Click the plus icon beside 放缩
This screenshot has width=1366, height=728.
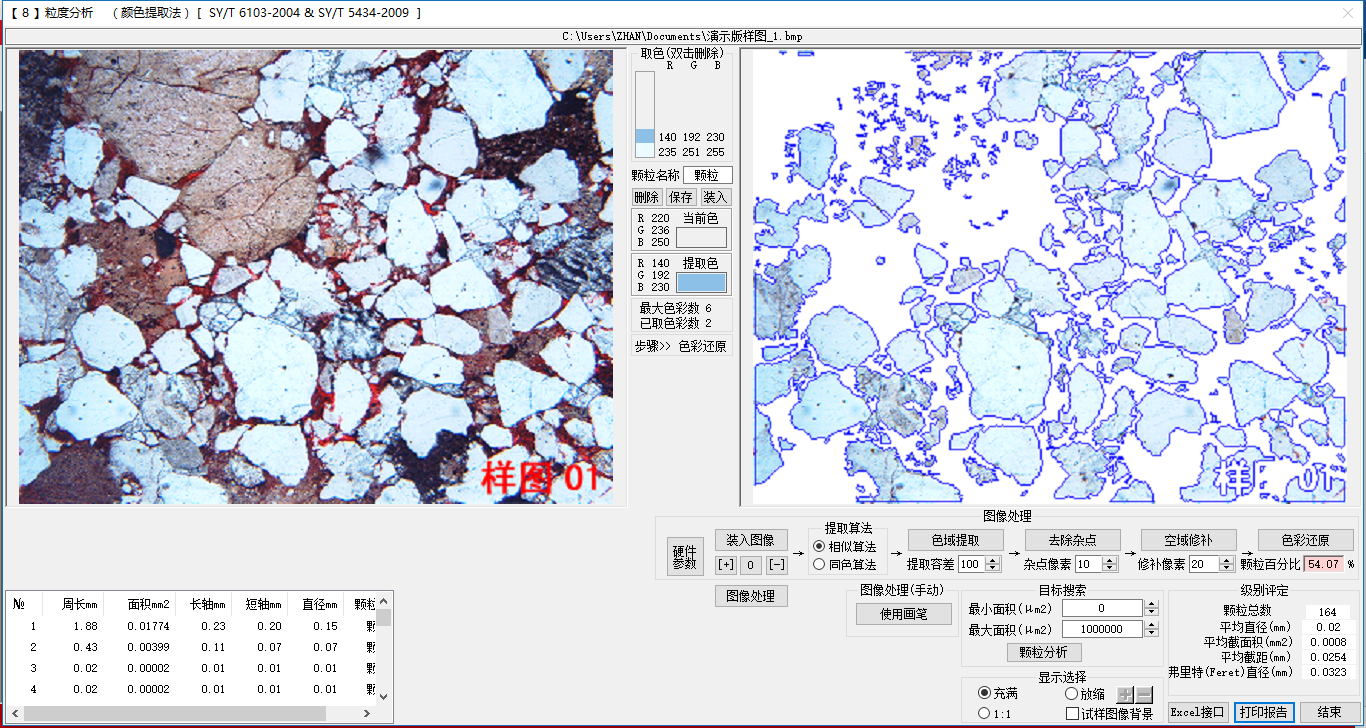(1125, 695)
